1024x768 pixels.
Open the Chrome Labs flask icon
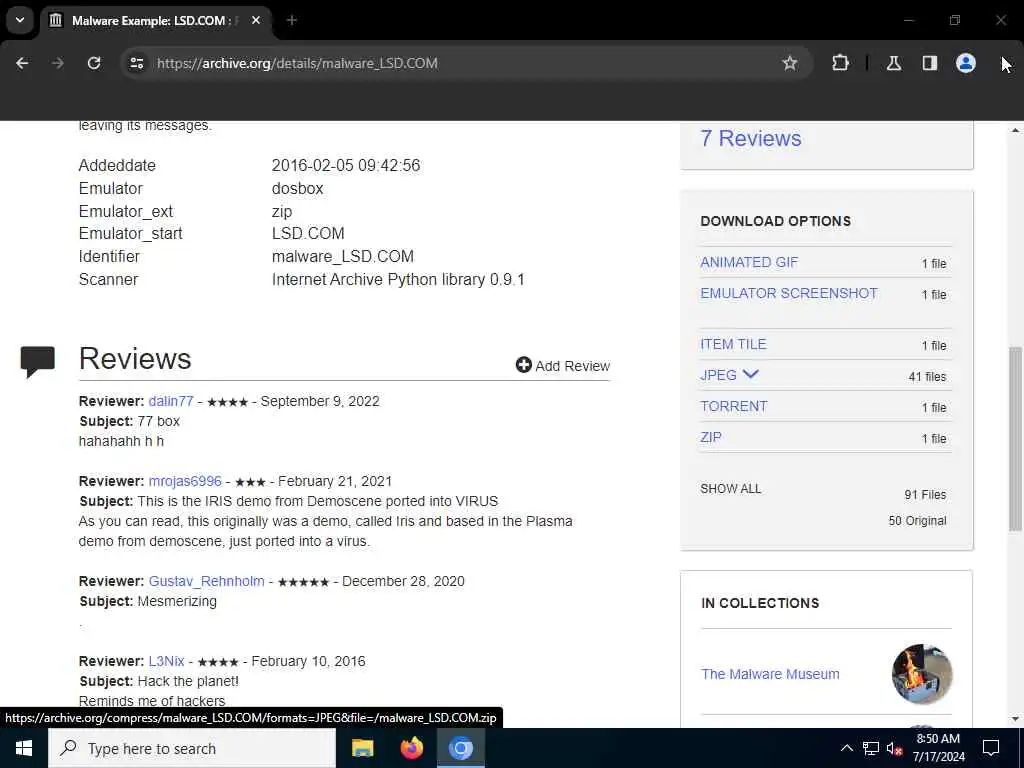tap(893, 63)
